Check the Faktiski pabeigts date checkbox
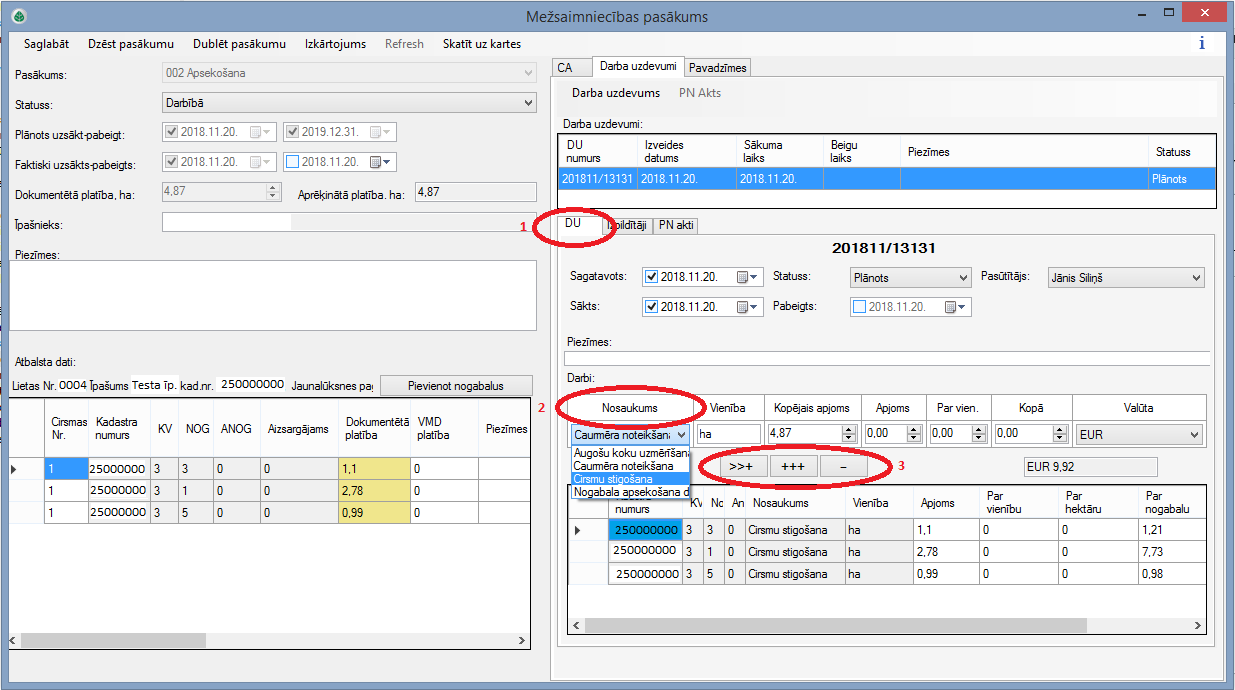The width and height of the screenshot is (1235, 690). coord(292,162)
